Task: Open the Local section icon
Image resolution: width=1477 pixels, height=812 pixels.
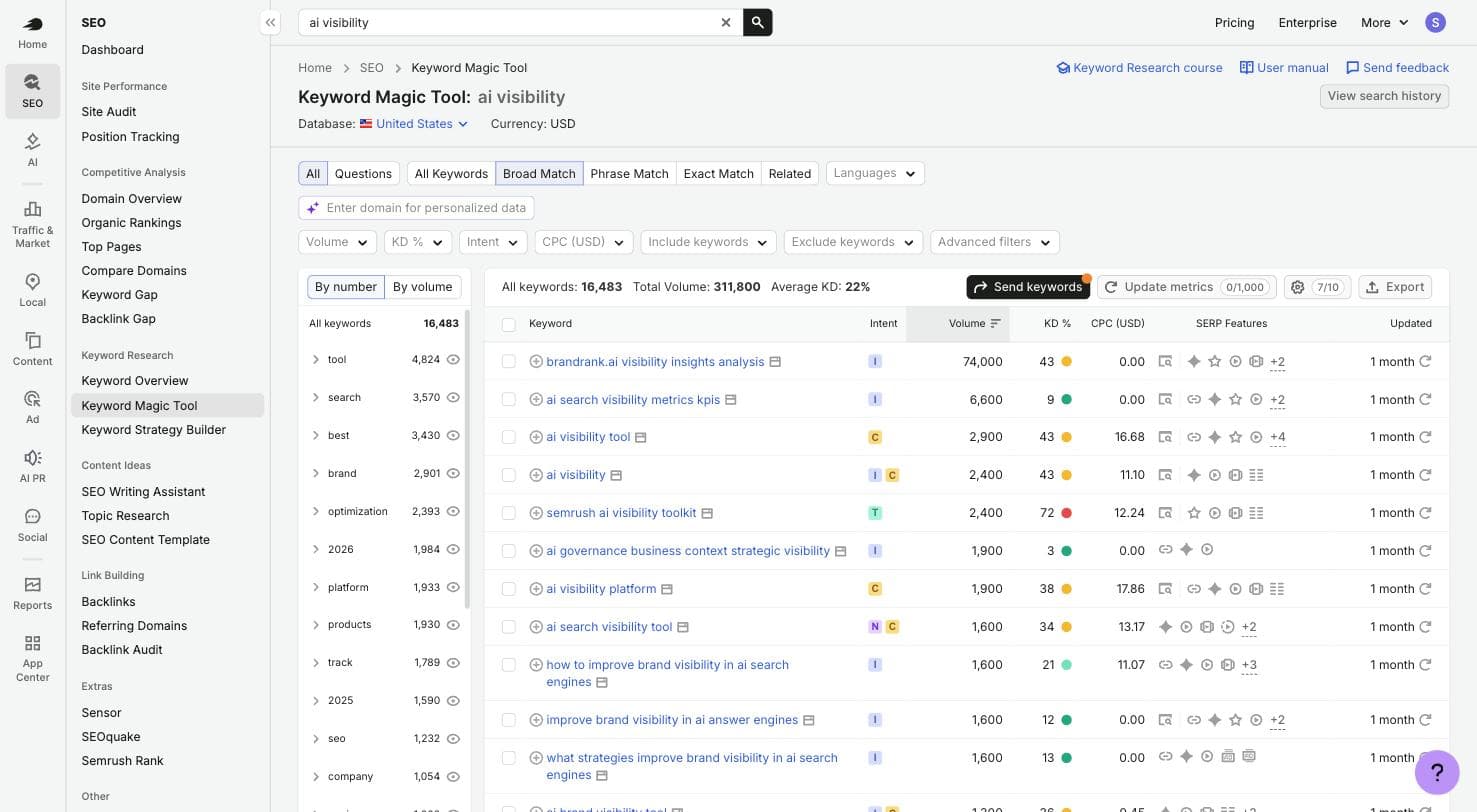Action: (32, 290)
